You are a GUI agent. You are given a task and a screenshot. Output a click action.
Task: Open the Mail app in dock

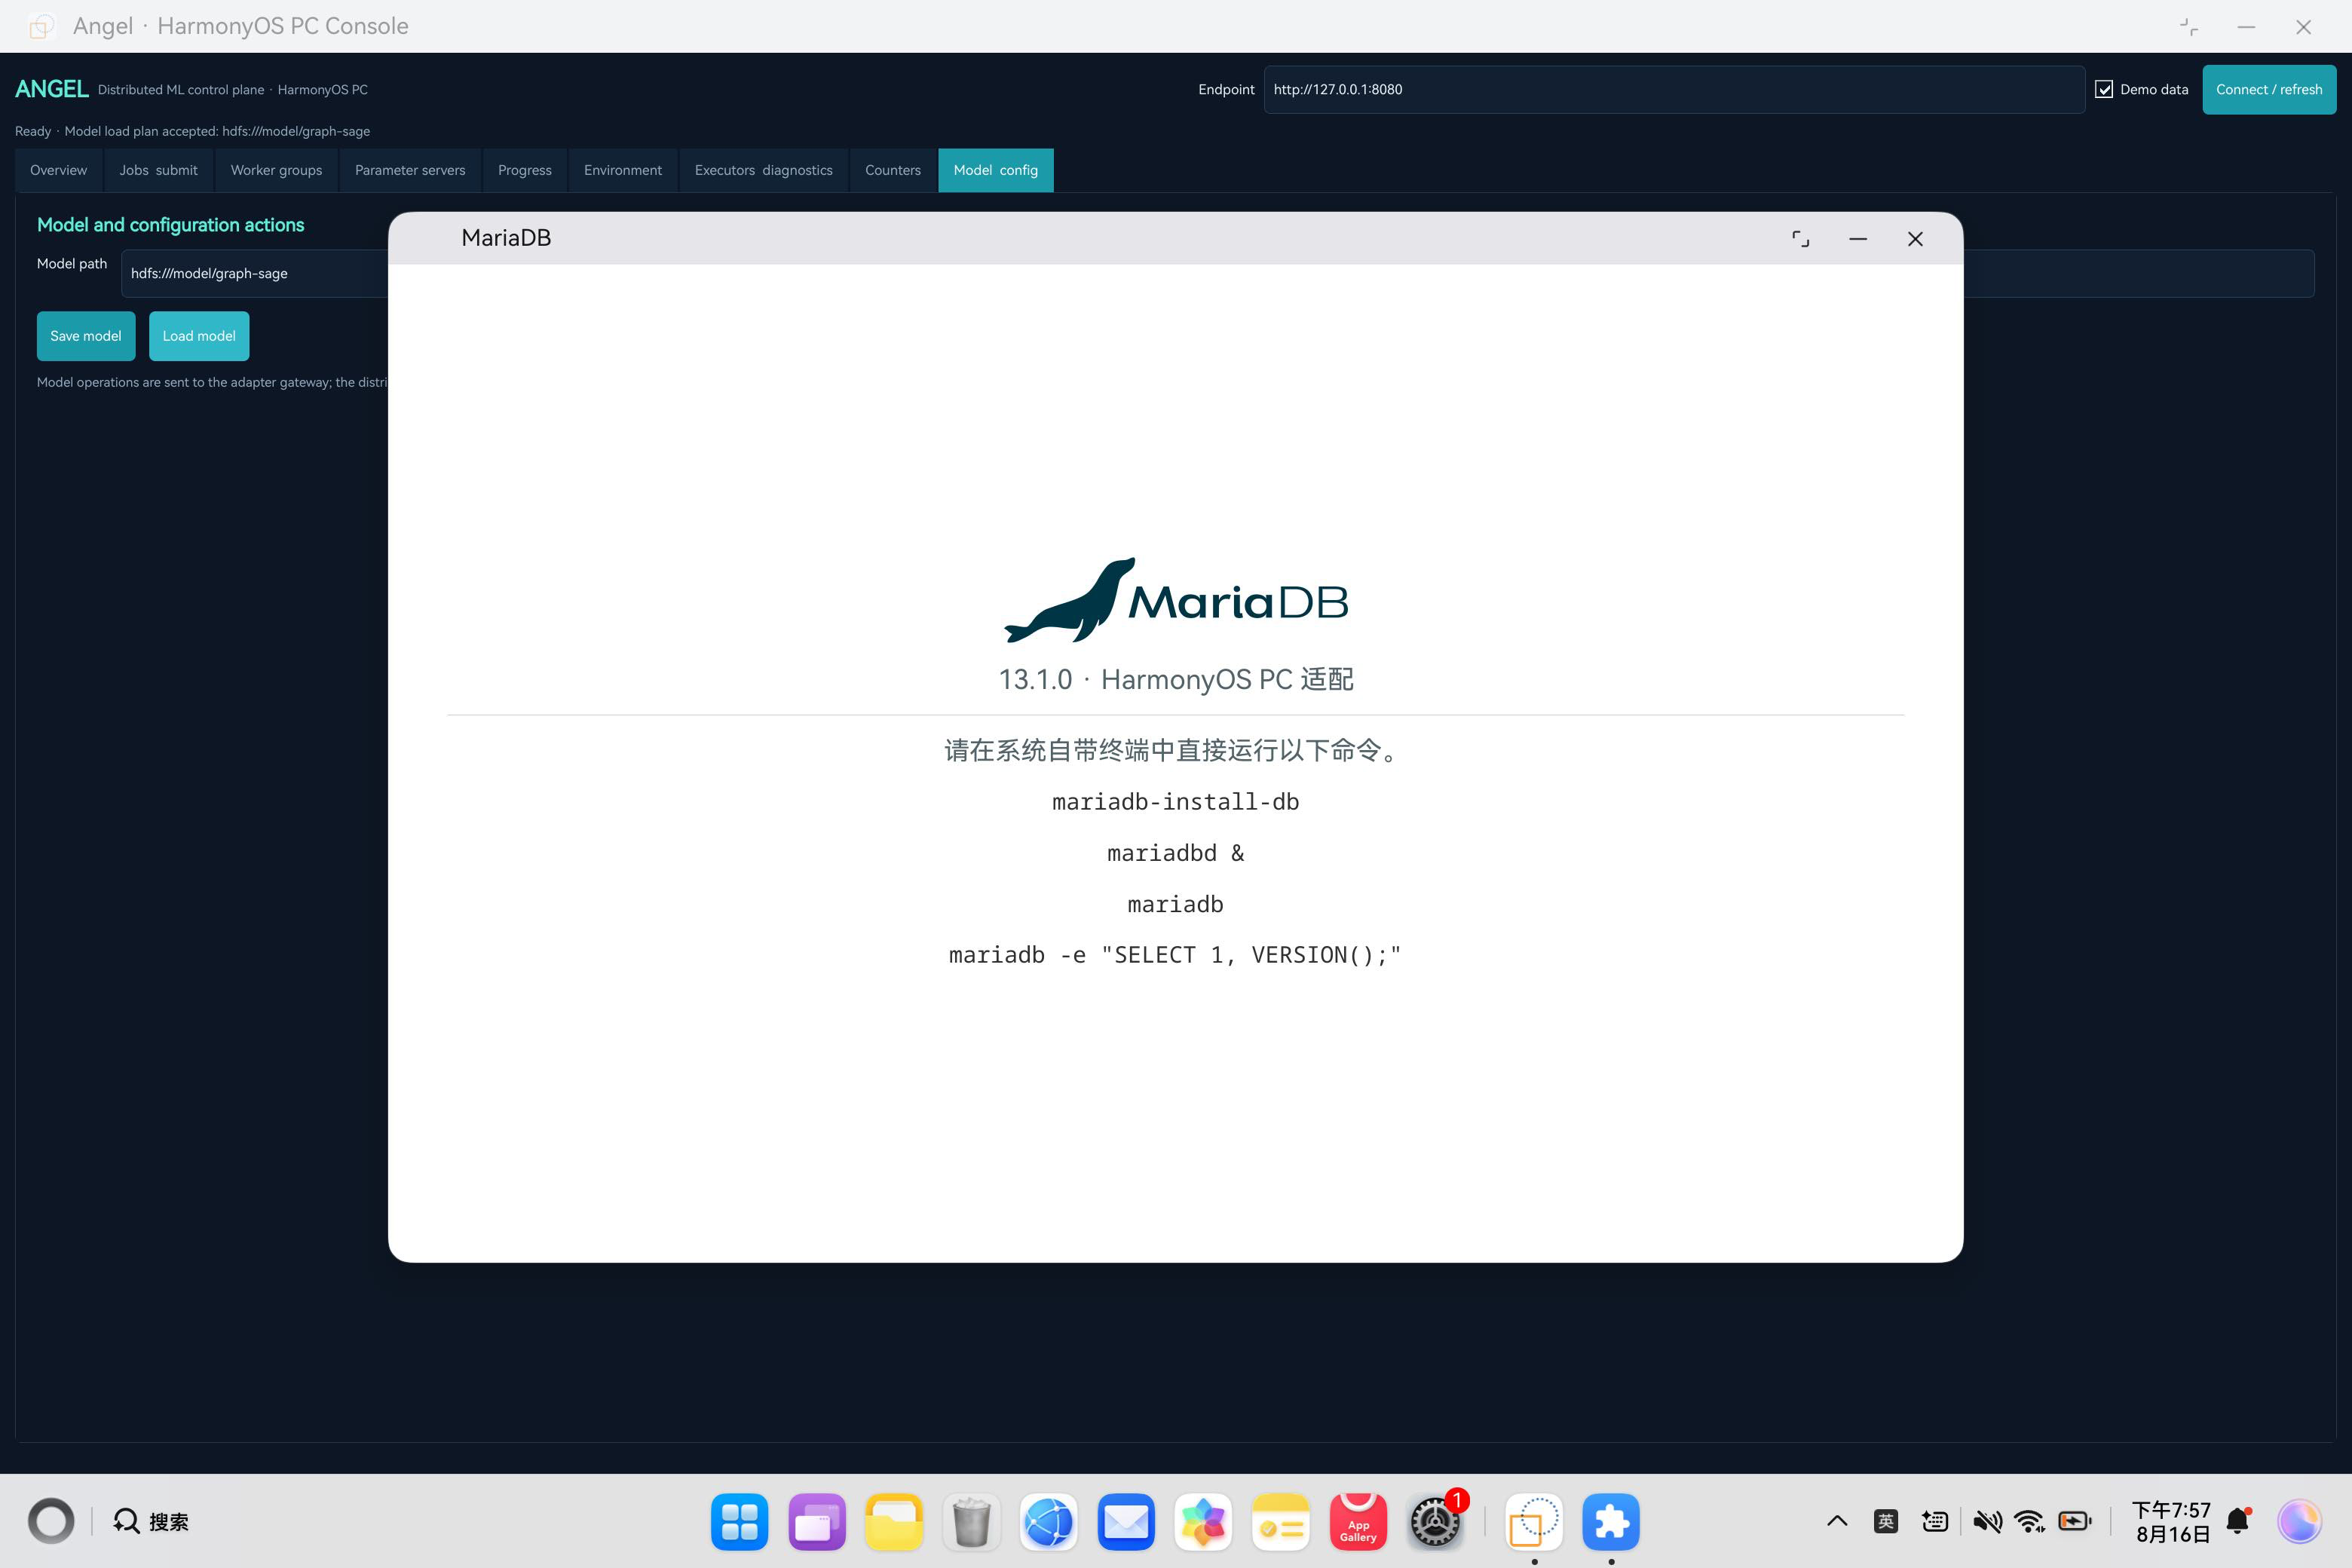pos(1126,1522)
